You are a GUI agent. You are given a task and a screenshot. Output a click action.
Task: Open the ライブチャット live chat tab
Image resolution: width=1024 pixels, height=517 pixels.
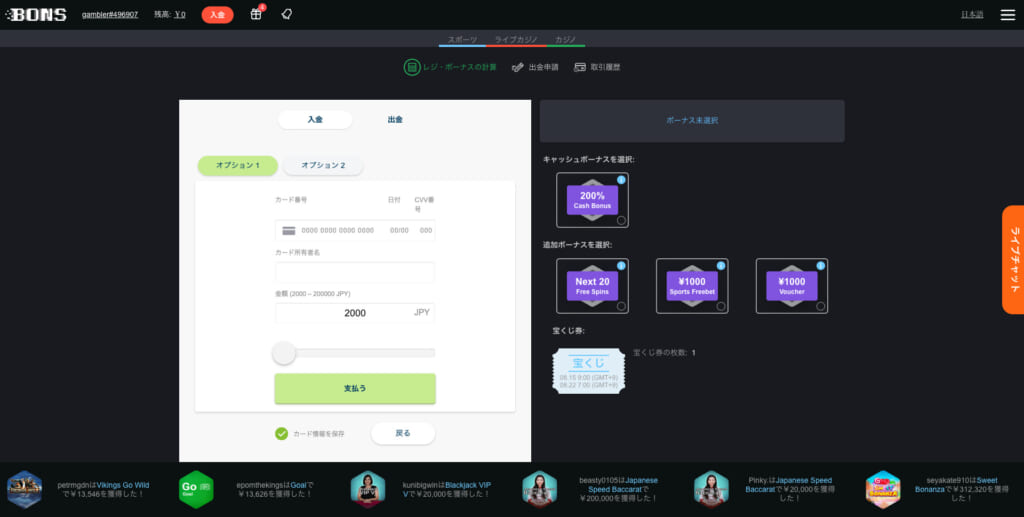pos(1013,260)
